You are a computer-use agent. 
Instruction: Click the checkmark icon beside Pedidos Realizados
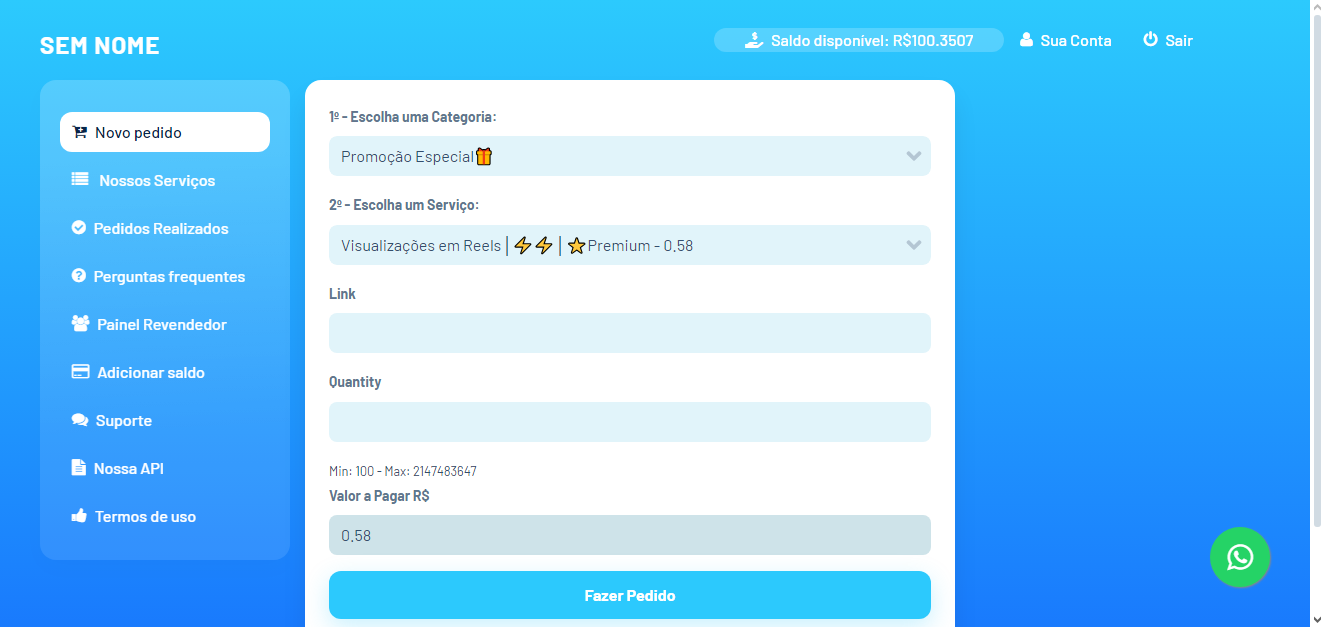[79, 228]
